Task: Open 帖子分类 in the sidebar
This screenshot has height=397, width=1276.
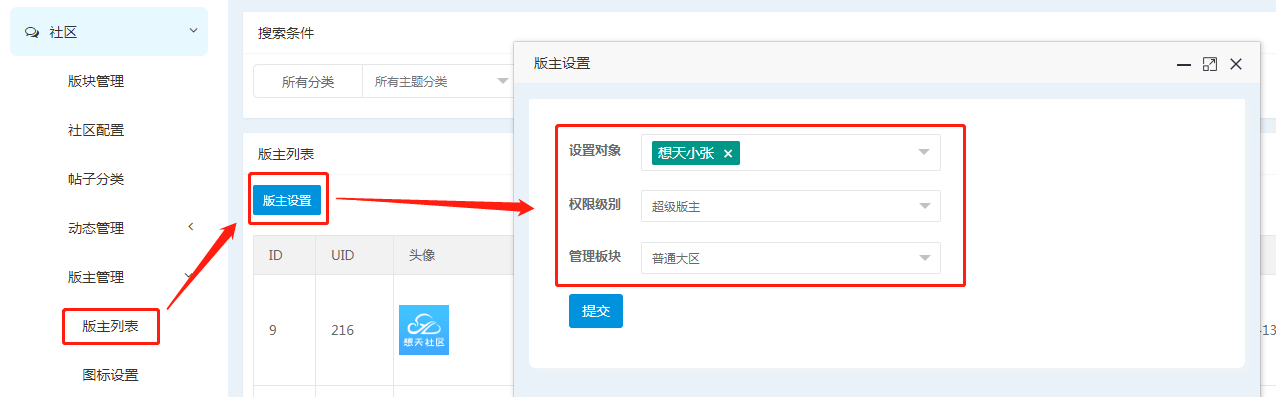Action: pos(96,179)
